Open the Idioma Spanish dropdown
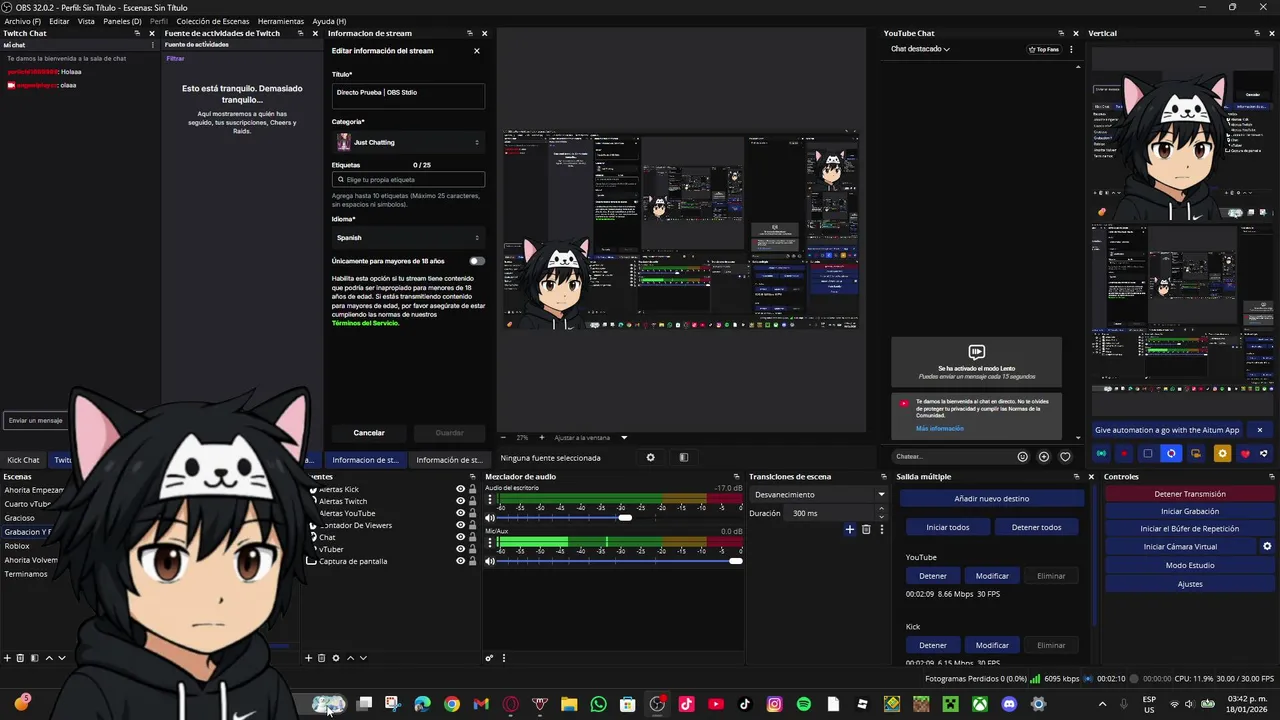 pos(408,238)
